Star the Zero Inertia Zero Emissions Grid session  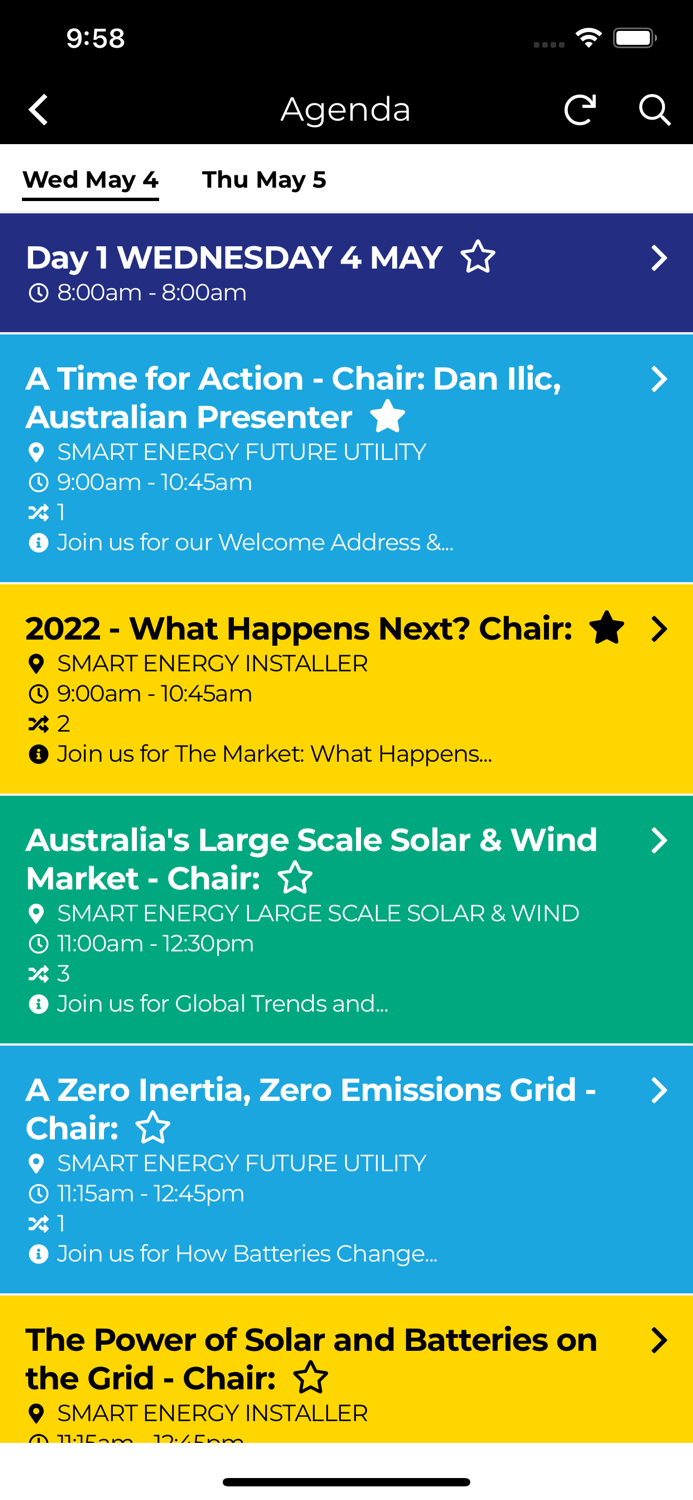click(x=153, y=1127)
